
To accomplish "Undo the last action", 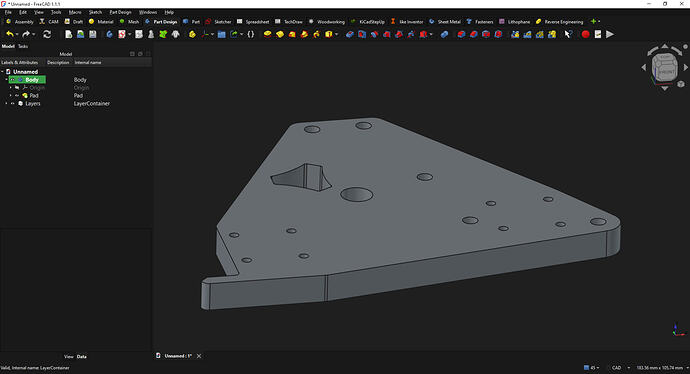I will click(x=9, y=34).
